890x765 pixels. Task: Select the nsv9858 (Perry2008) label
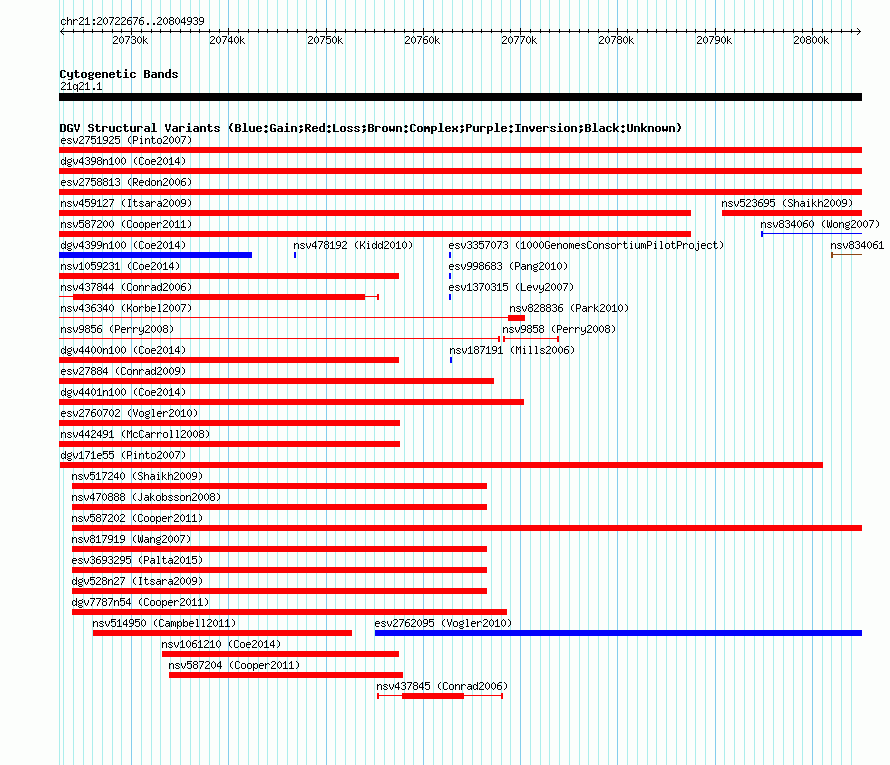(559, 329)
